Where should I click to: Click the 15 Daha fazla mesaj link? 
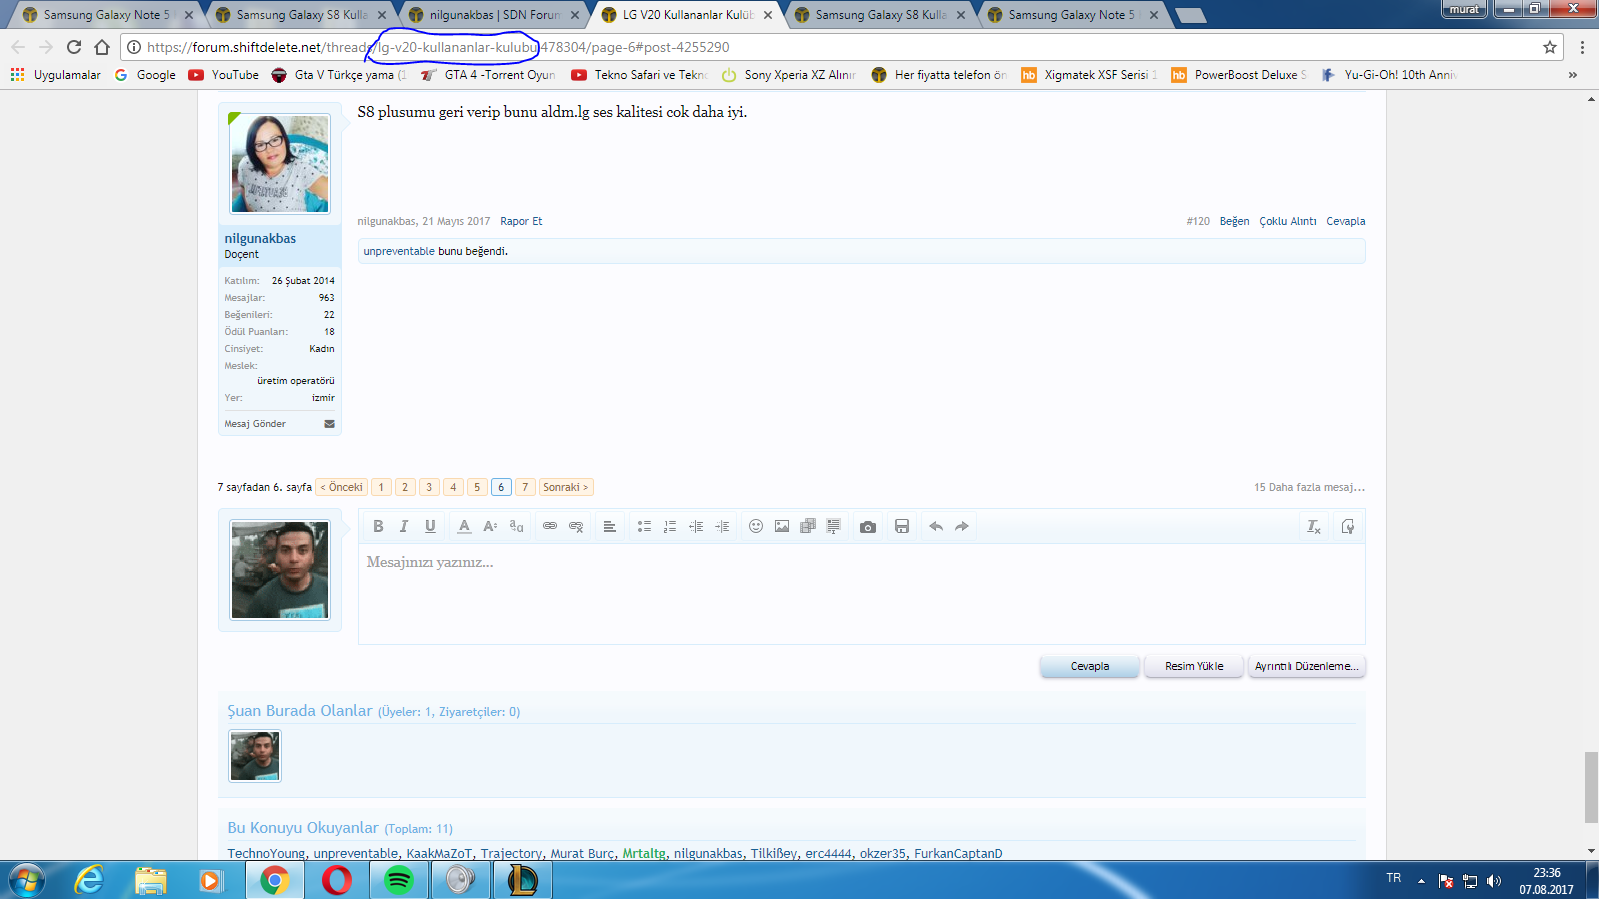pyautogui.click(x=1309, y=487)
